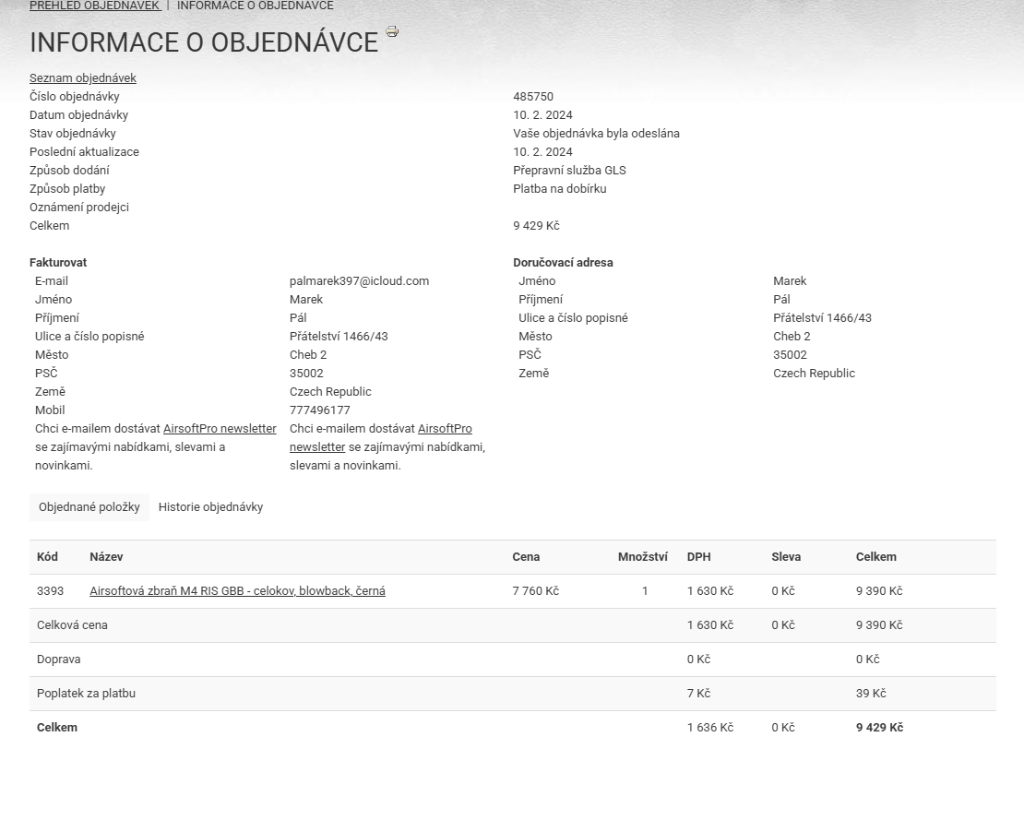Switch to the Historie objednávky tab
This screenshot has height=820, width=1024.
[x=210, y=507]
